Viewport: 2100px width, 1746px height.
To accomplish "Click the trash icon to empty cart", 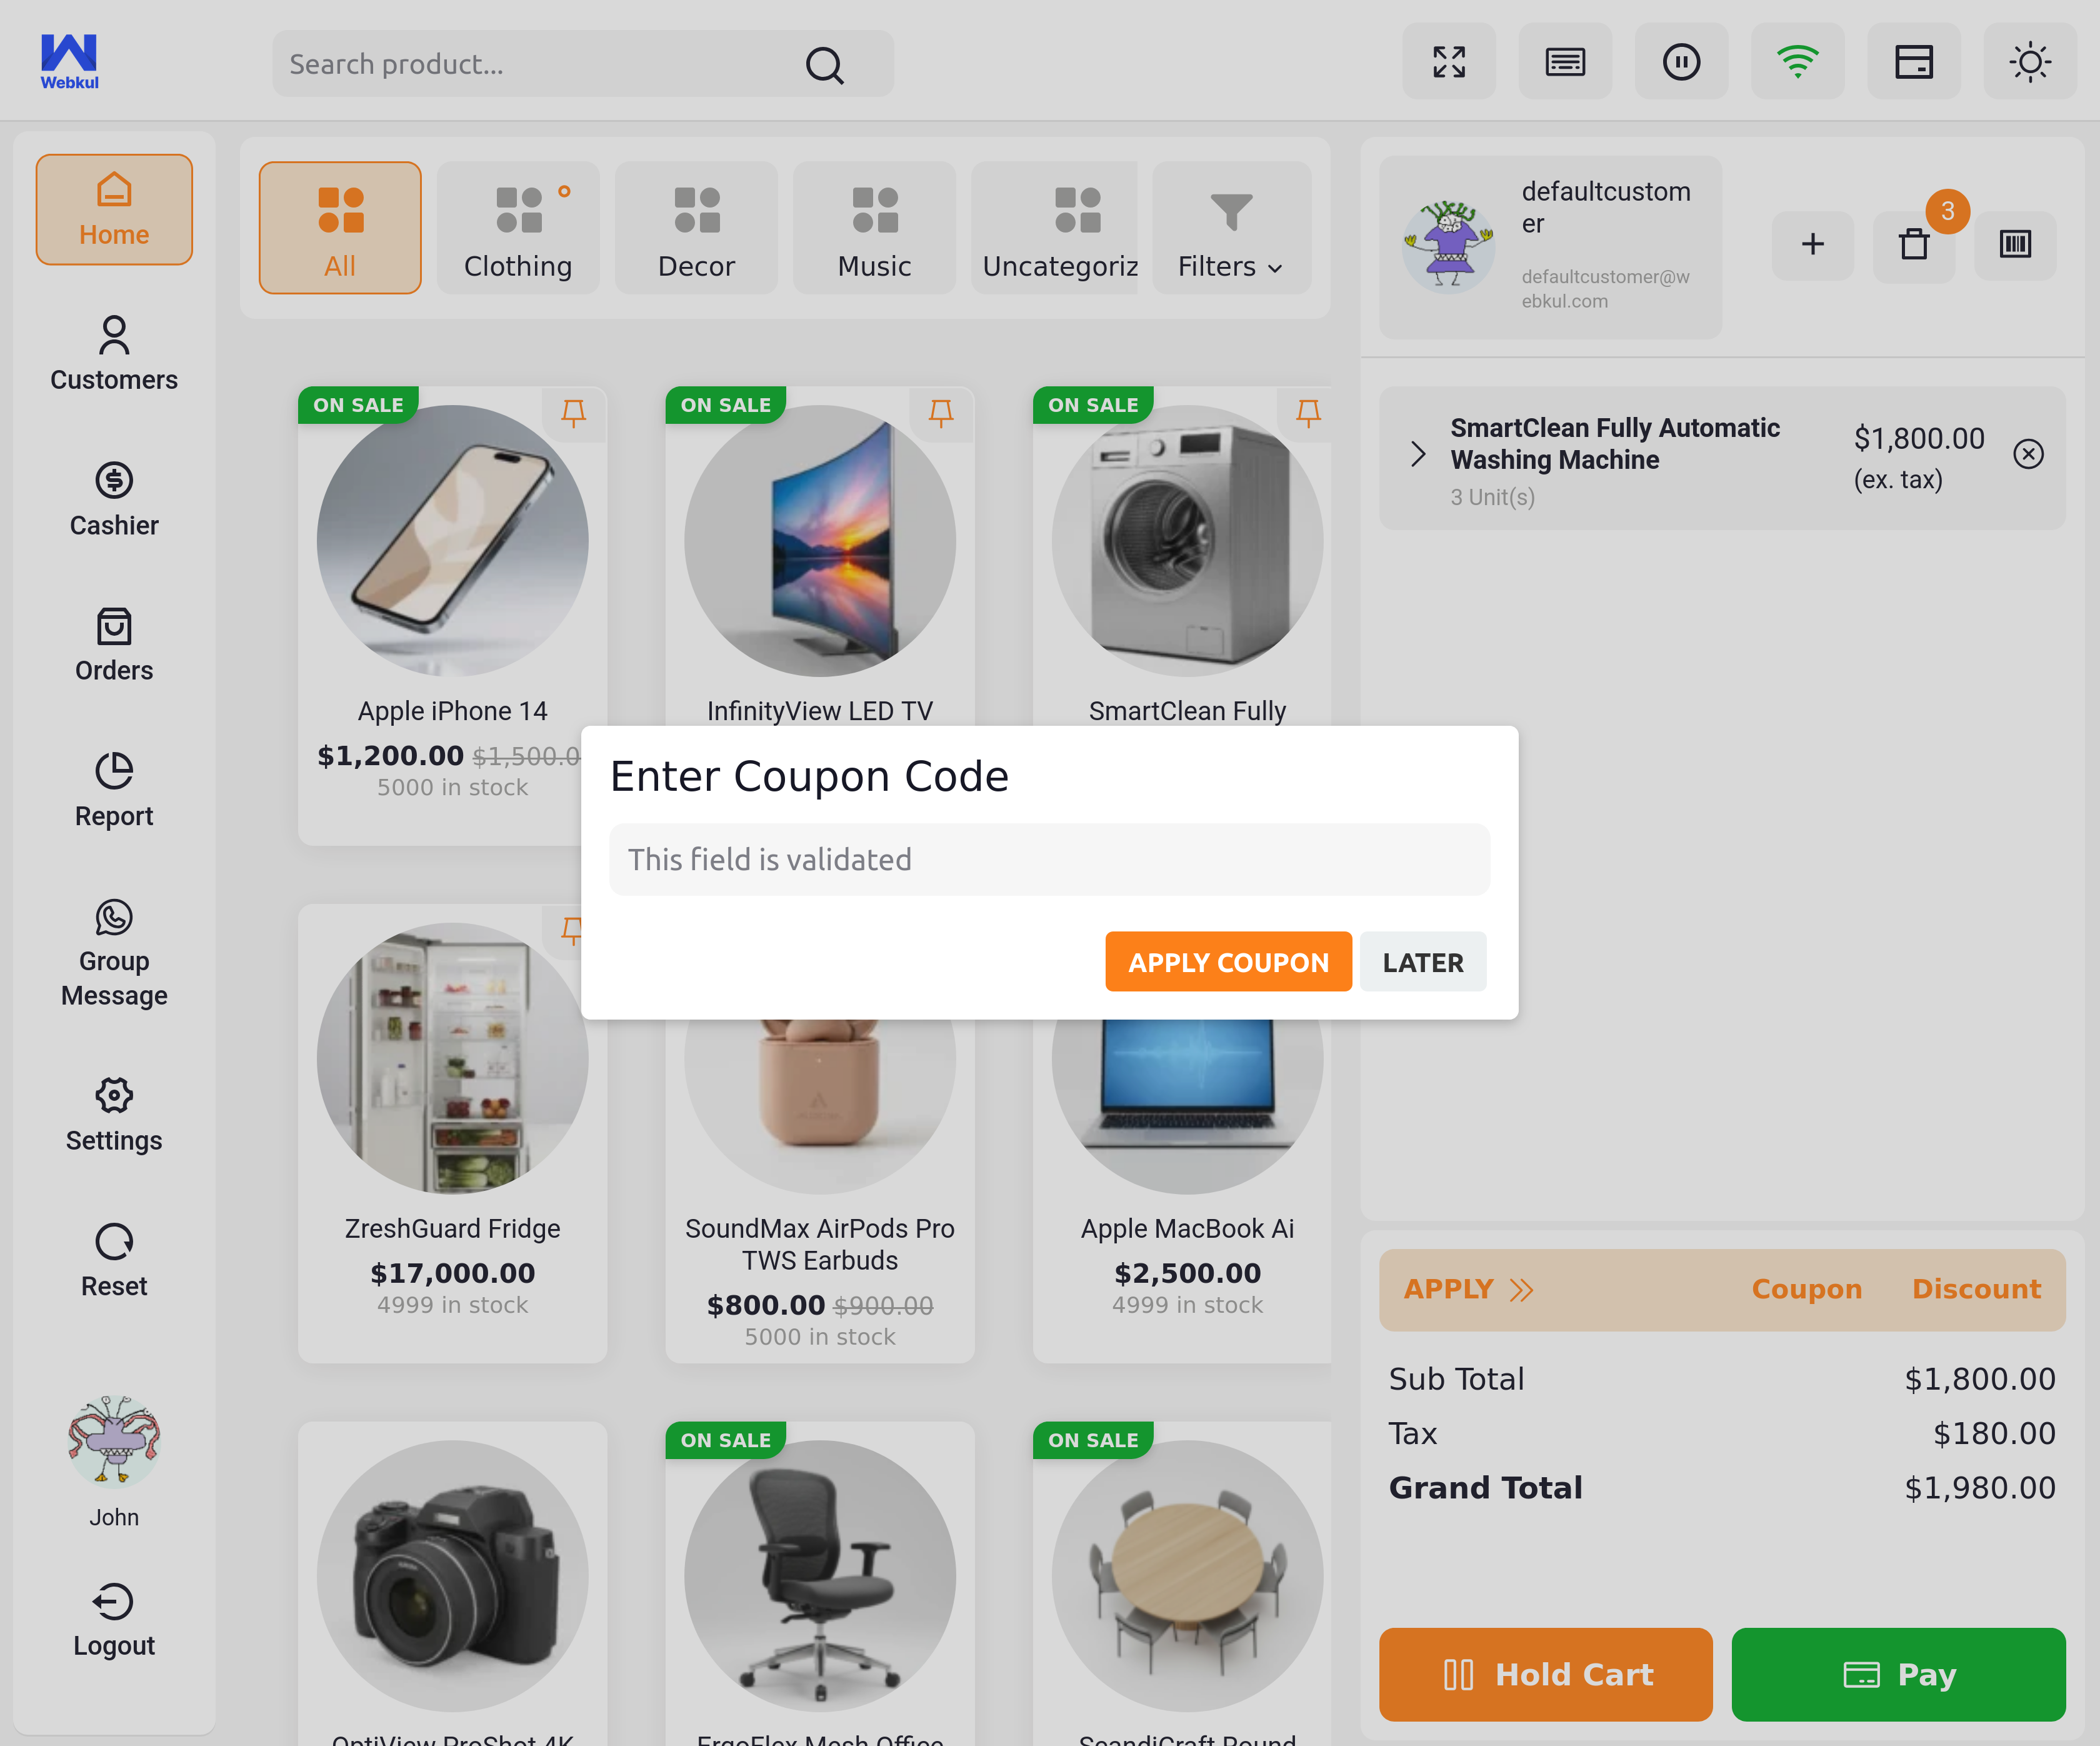I will click(1913, 244).
